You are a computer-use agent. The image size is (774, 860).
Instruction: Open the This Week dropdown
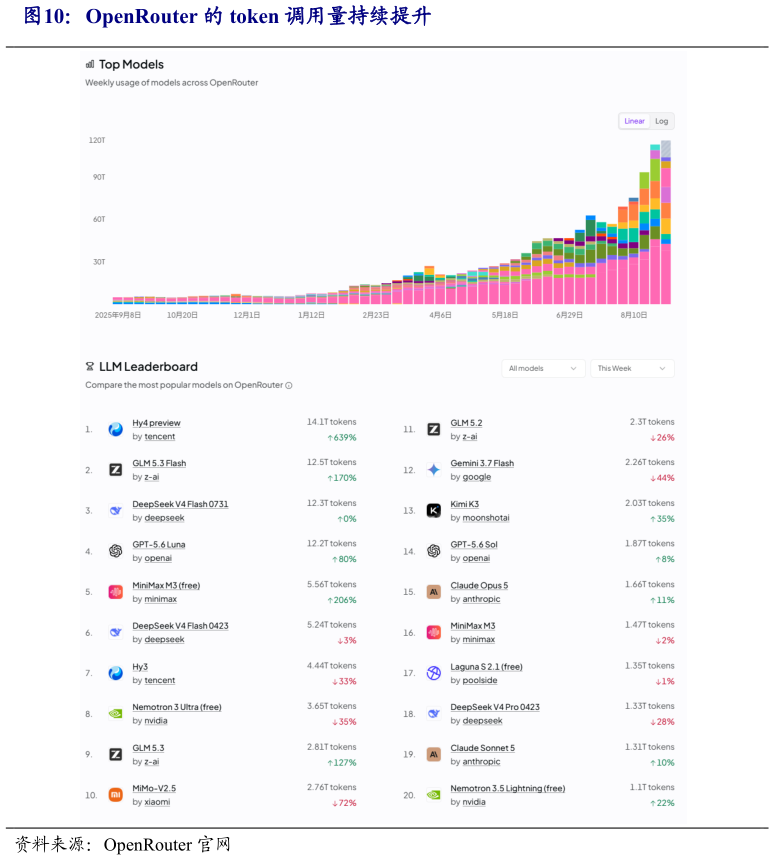632,369
